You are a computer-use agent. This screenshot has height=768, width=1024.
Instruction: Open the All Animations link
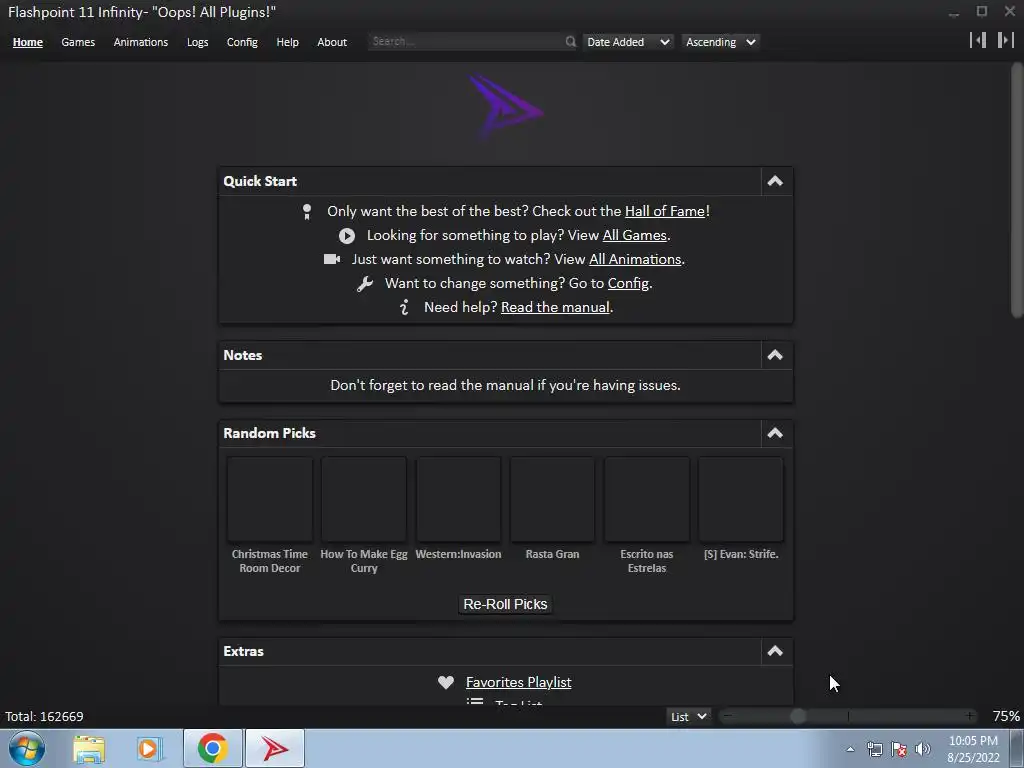[635, 259]
